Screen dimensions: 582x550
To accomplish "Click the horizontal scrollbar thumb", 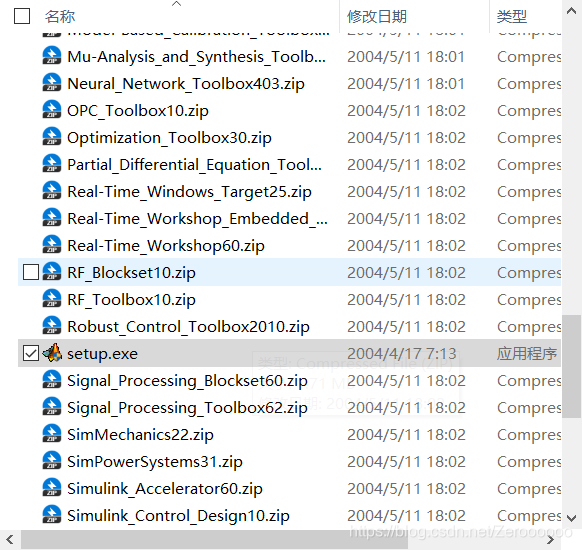I will (x=214, y=540).
